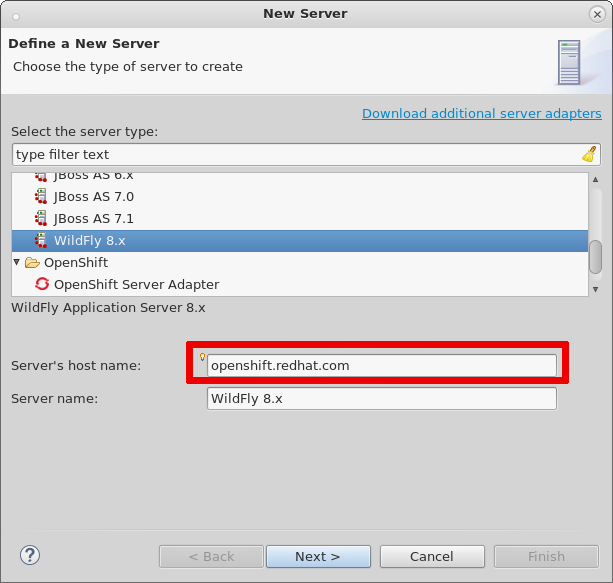Viewport: 613px width, 583px height.
Task: Click the disabled Finish button
Action: pos(546,556)
